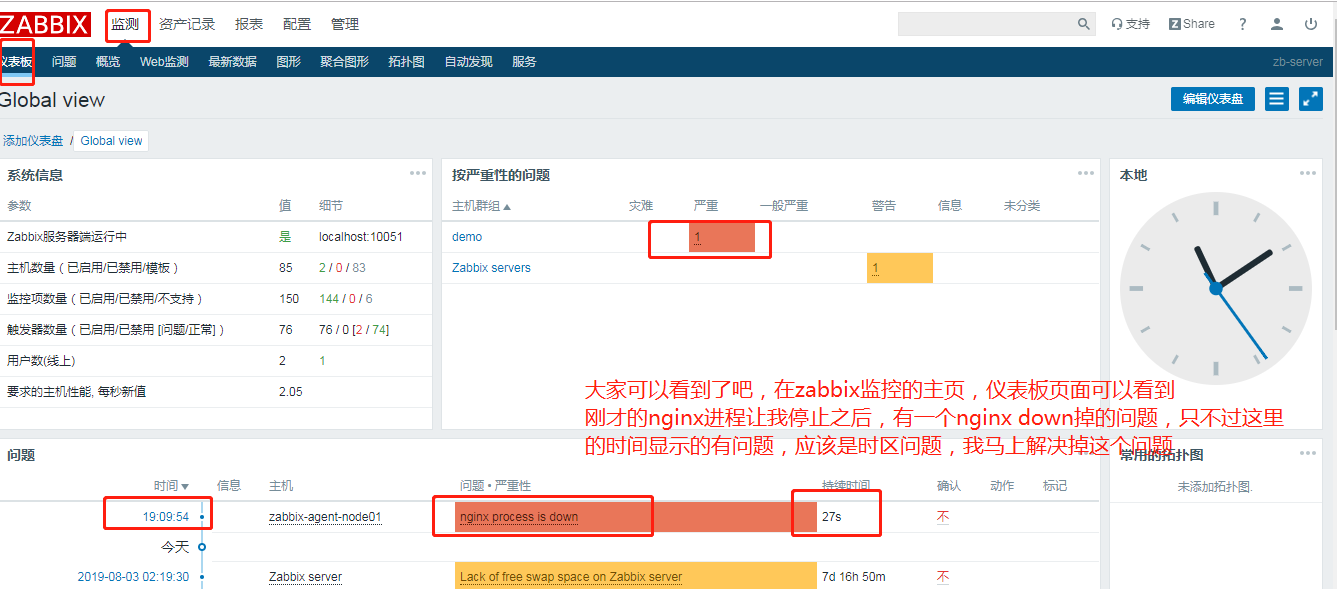The width and height of the screenshot is (1337, 589).
Task: Go to the 自动发现 submenu
Action: pyautogui.click(x=468, y=62)
